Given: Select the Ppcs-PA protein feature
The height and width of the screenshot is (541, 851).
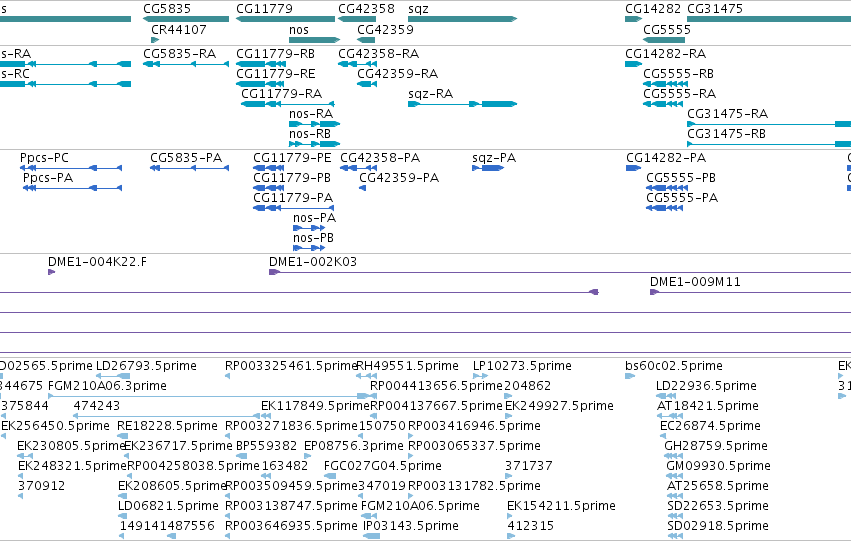Looking at the screenshot, I should 72,188.
